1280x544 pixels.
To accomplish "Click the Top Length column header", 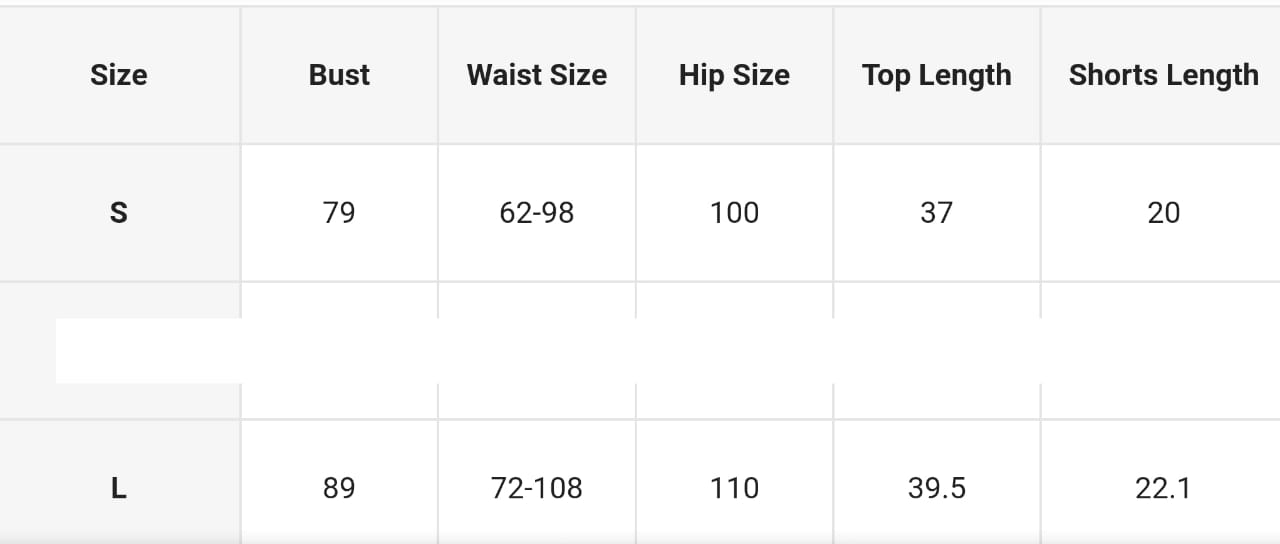I will pyautogui.click(x=937, y=75).
